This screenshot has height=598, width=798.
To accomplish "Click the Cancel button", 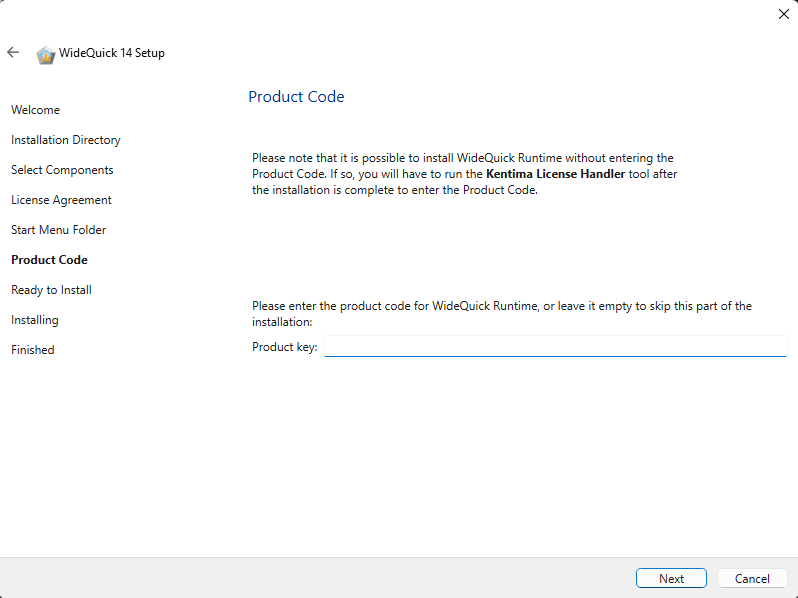I will tap(752, 579).
